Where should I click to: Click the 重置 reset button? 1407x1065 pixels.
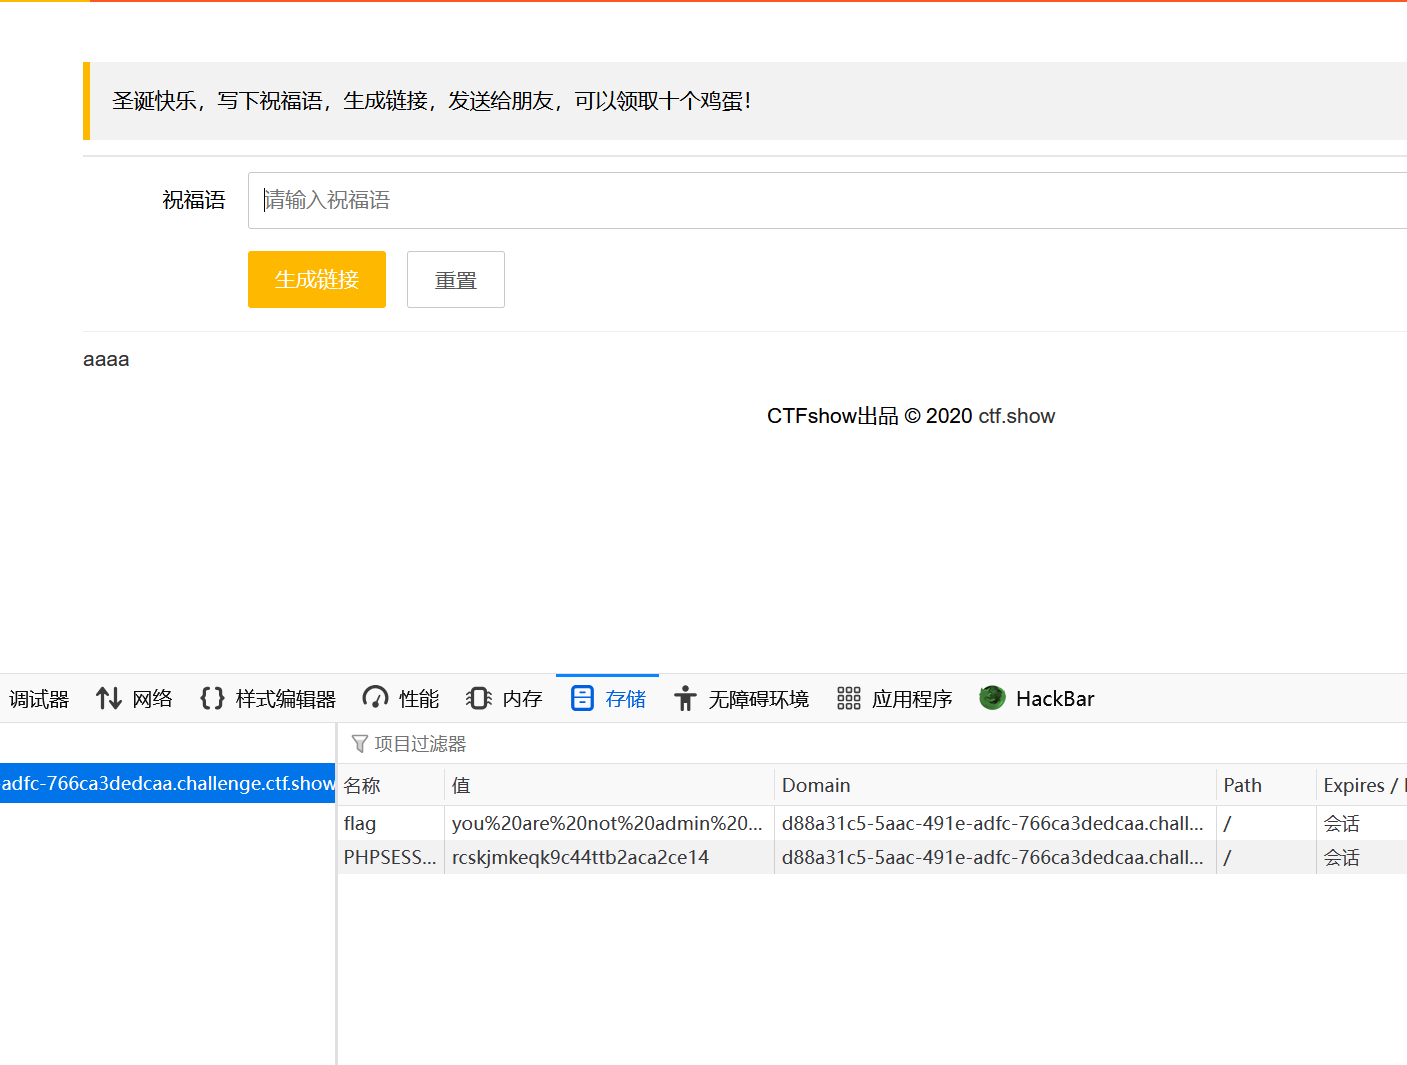[456, 279]
